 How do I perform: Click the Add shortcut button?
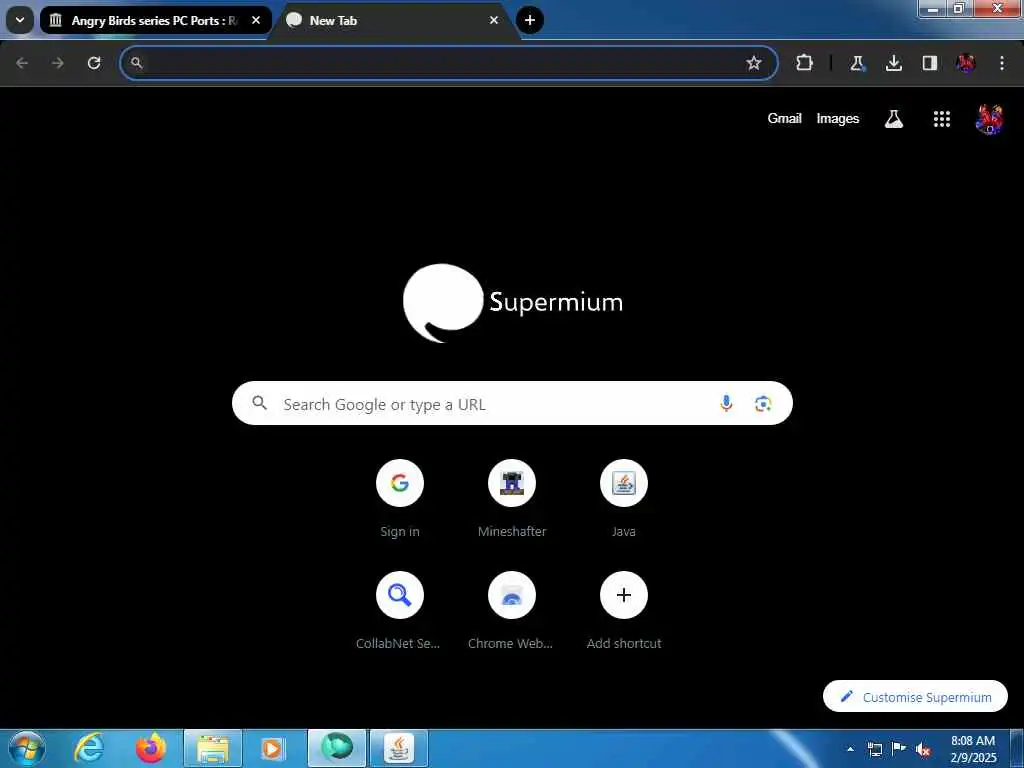click(x=624, y=611)
